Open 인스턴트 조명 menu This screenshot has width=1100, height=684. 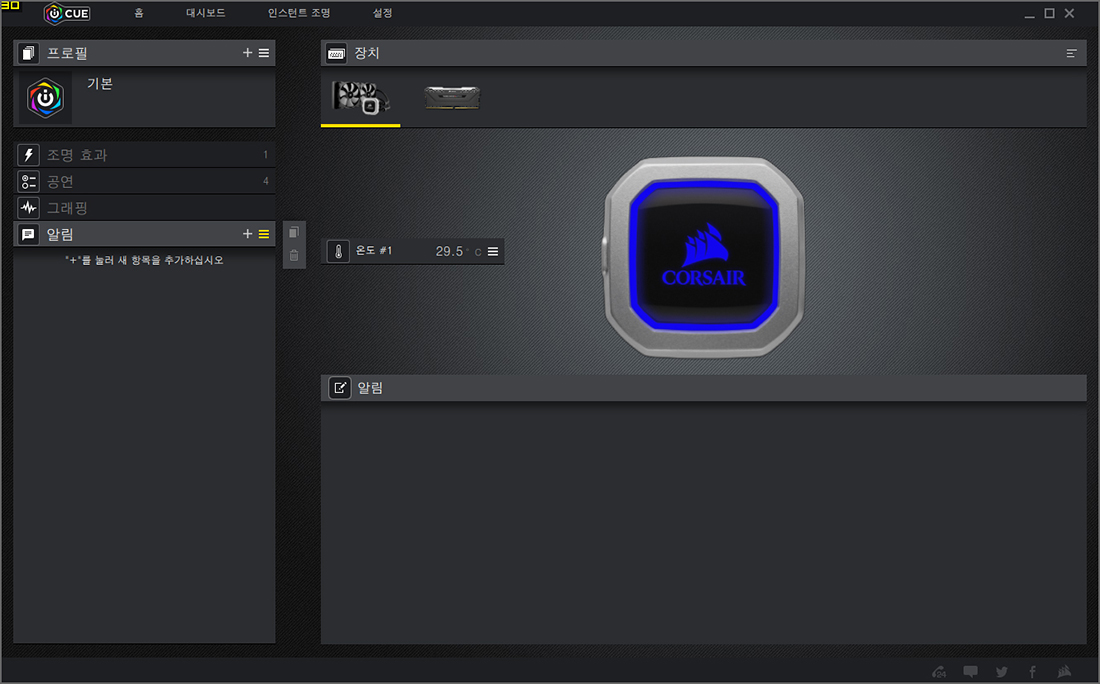[299, 13]
